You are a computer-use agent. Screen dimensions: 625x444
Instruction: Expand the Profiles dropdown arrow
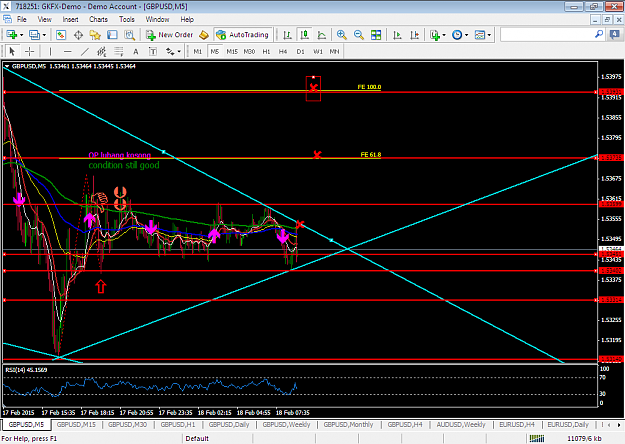44,35
